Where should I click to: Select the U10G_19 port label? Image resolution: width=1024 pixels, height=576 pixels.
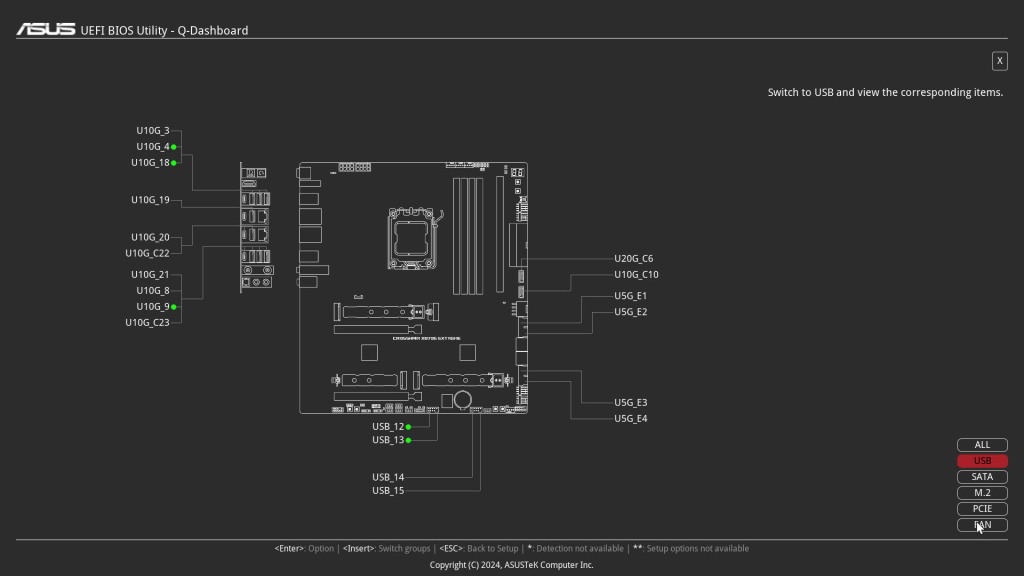coord(150,200)
